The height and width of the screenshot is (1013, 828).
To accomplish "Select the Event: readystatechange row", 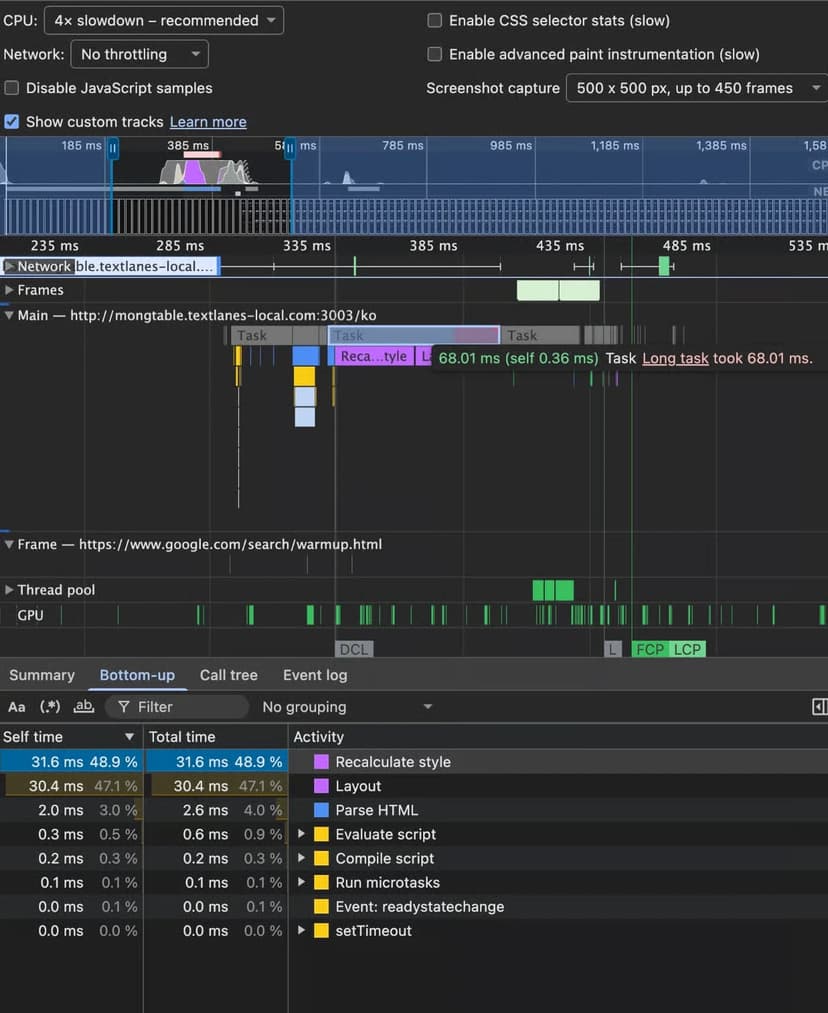I will point(414,906).
